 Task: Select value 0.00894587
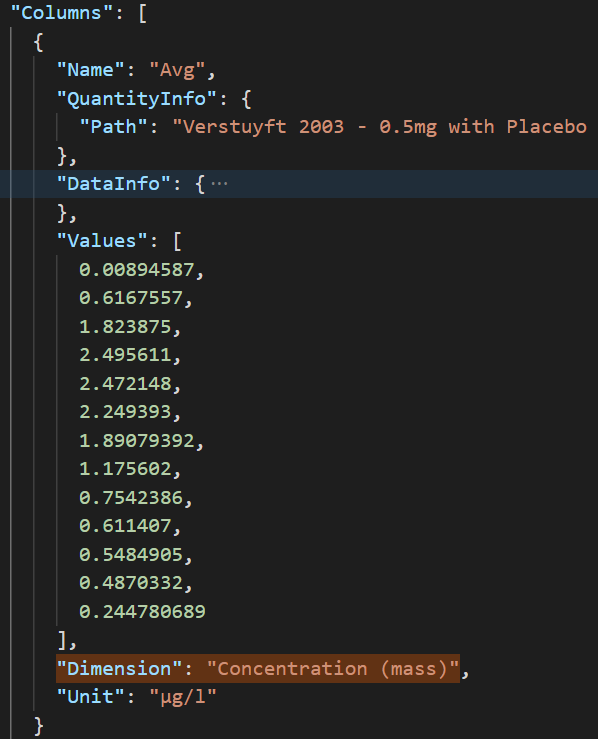pos(136,270)
